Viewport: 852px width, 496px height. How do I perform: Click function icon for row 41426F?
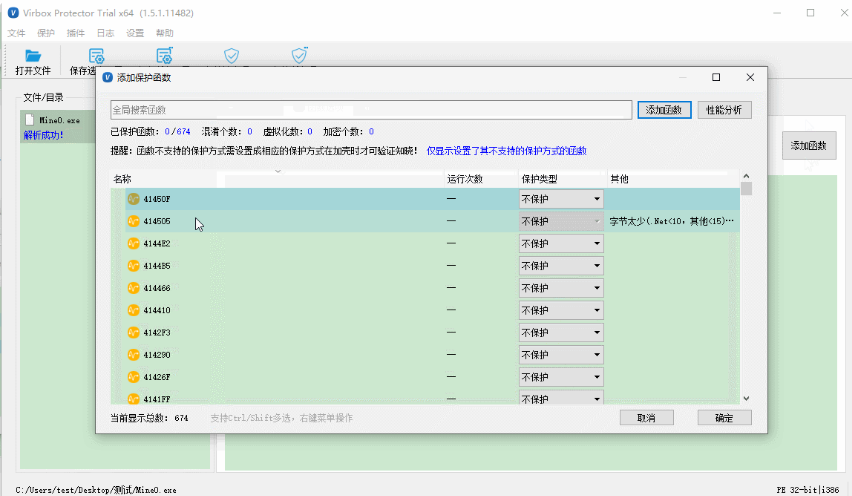point(134,377)
